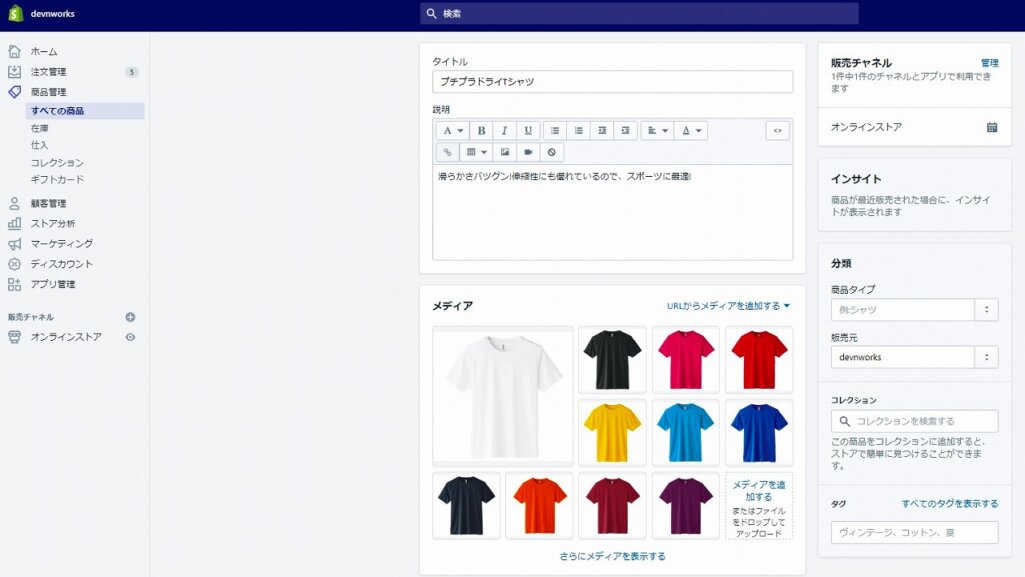Viewport: 1025px width, 577px height.
Task: Open the text color picker in the editor
Action: (x=690, y=130)
